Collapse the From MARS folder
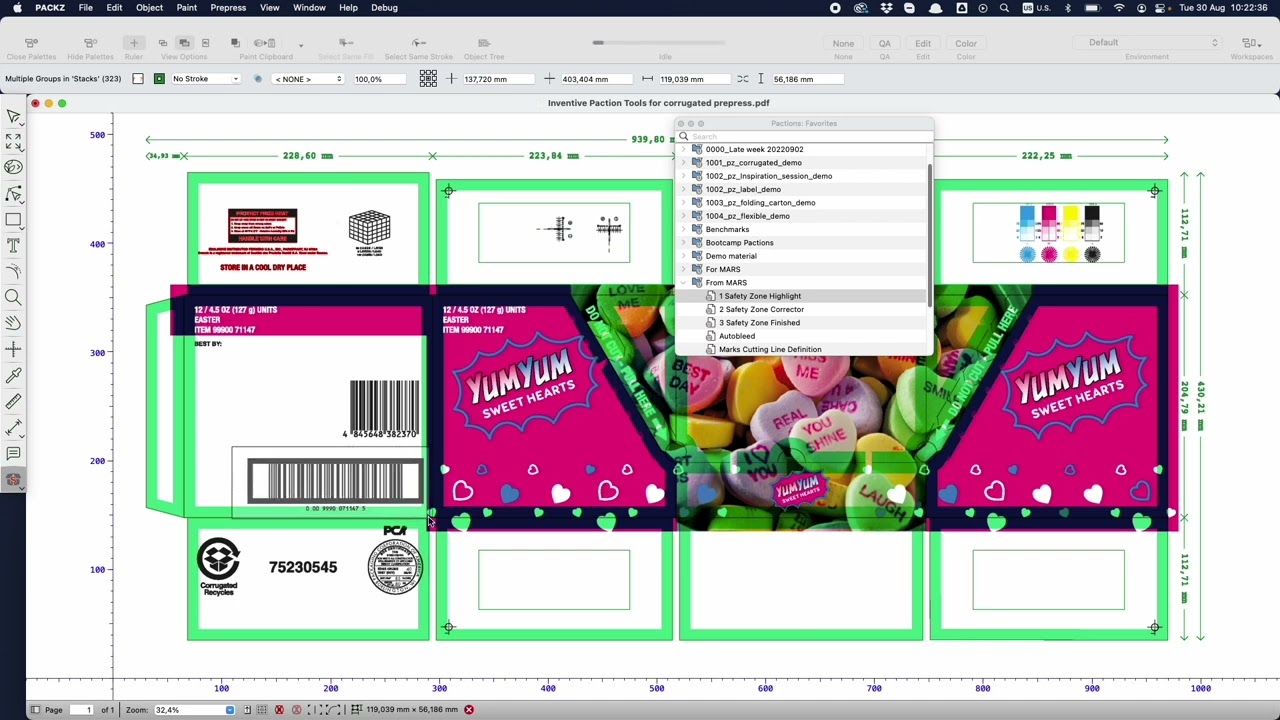 (684, 283)
